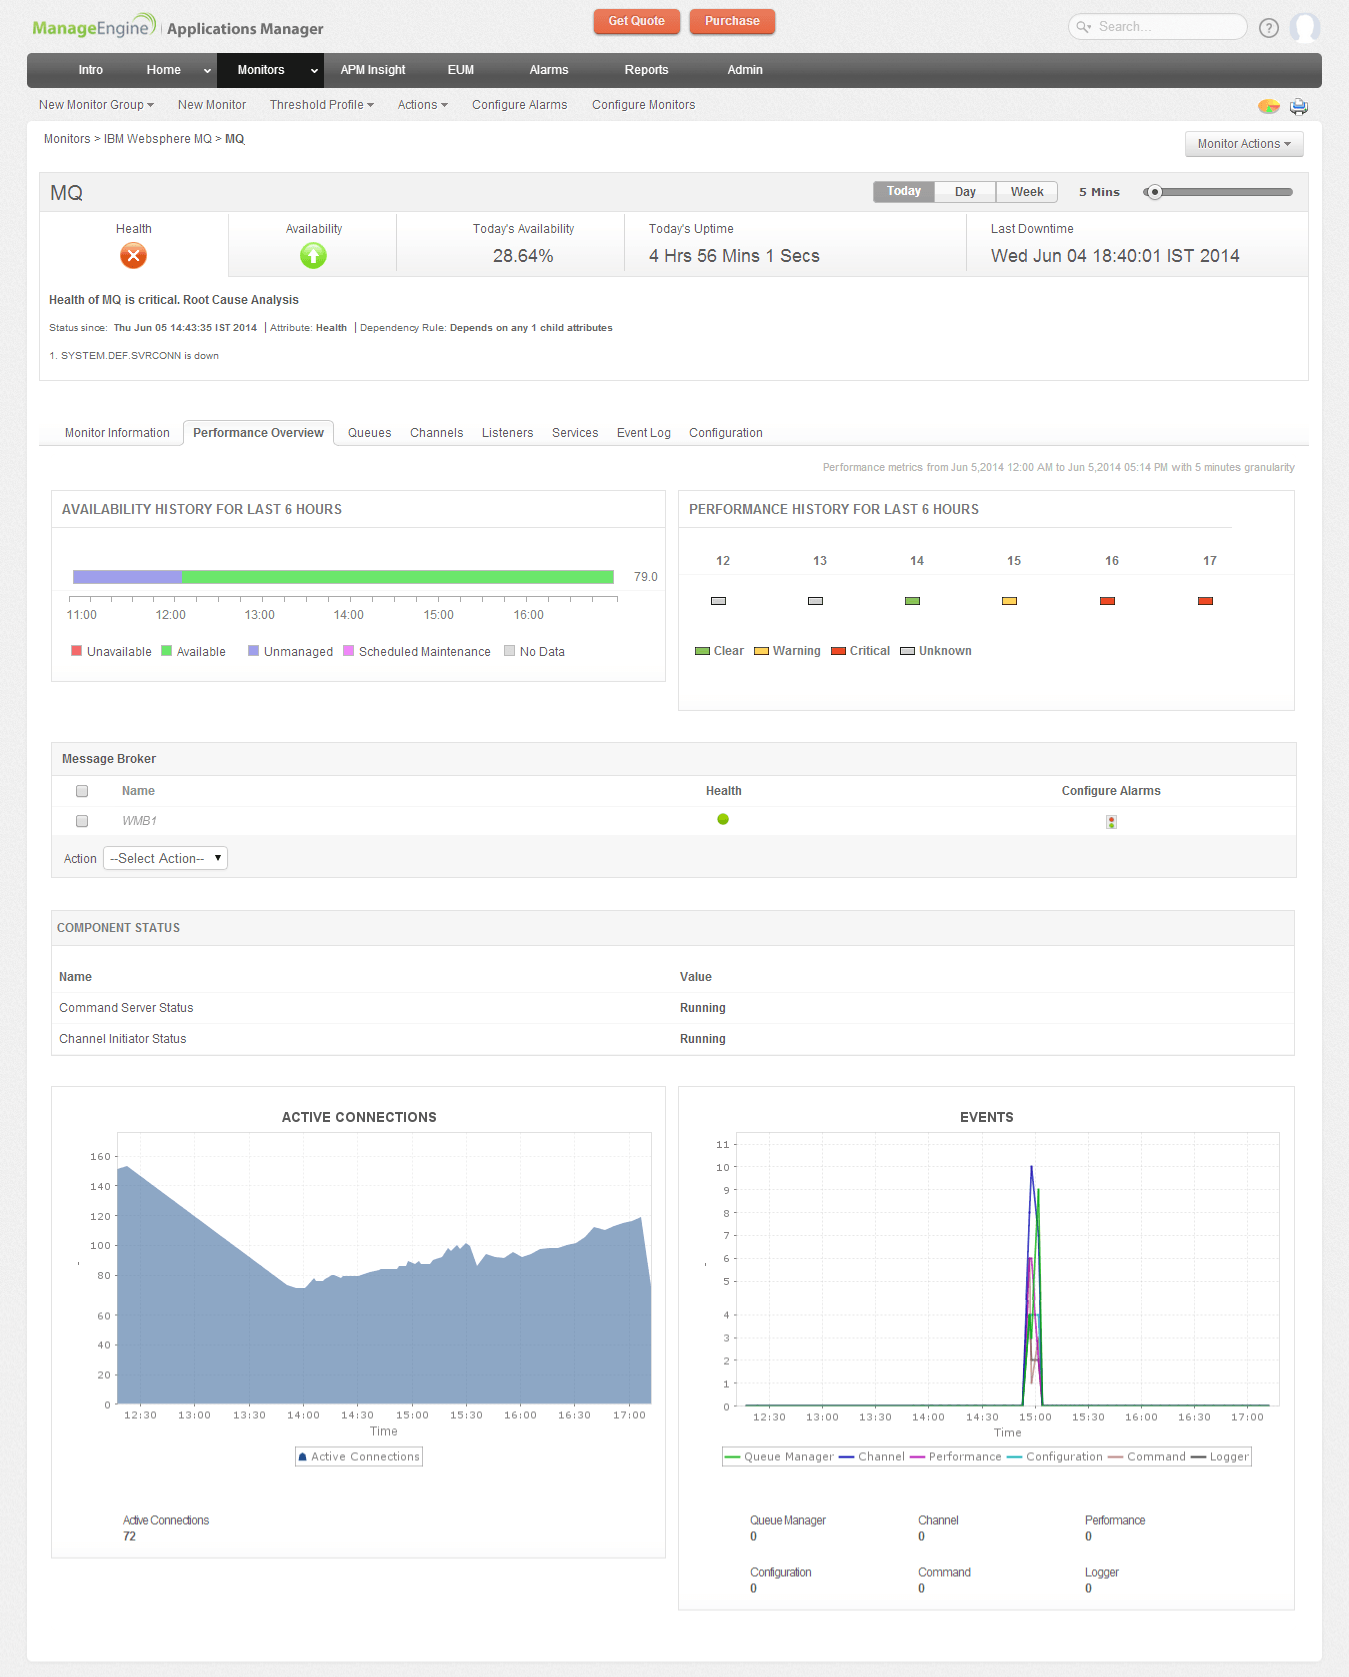Expand the Monitor Actions dropdown
Image resolution: width=1349 pixels, height=1677 pixels.
click(1243, 144)
